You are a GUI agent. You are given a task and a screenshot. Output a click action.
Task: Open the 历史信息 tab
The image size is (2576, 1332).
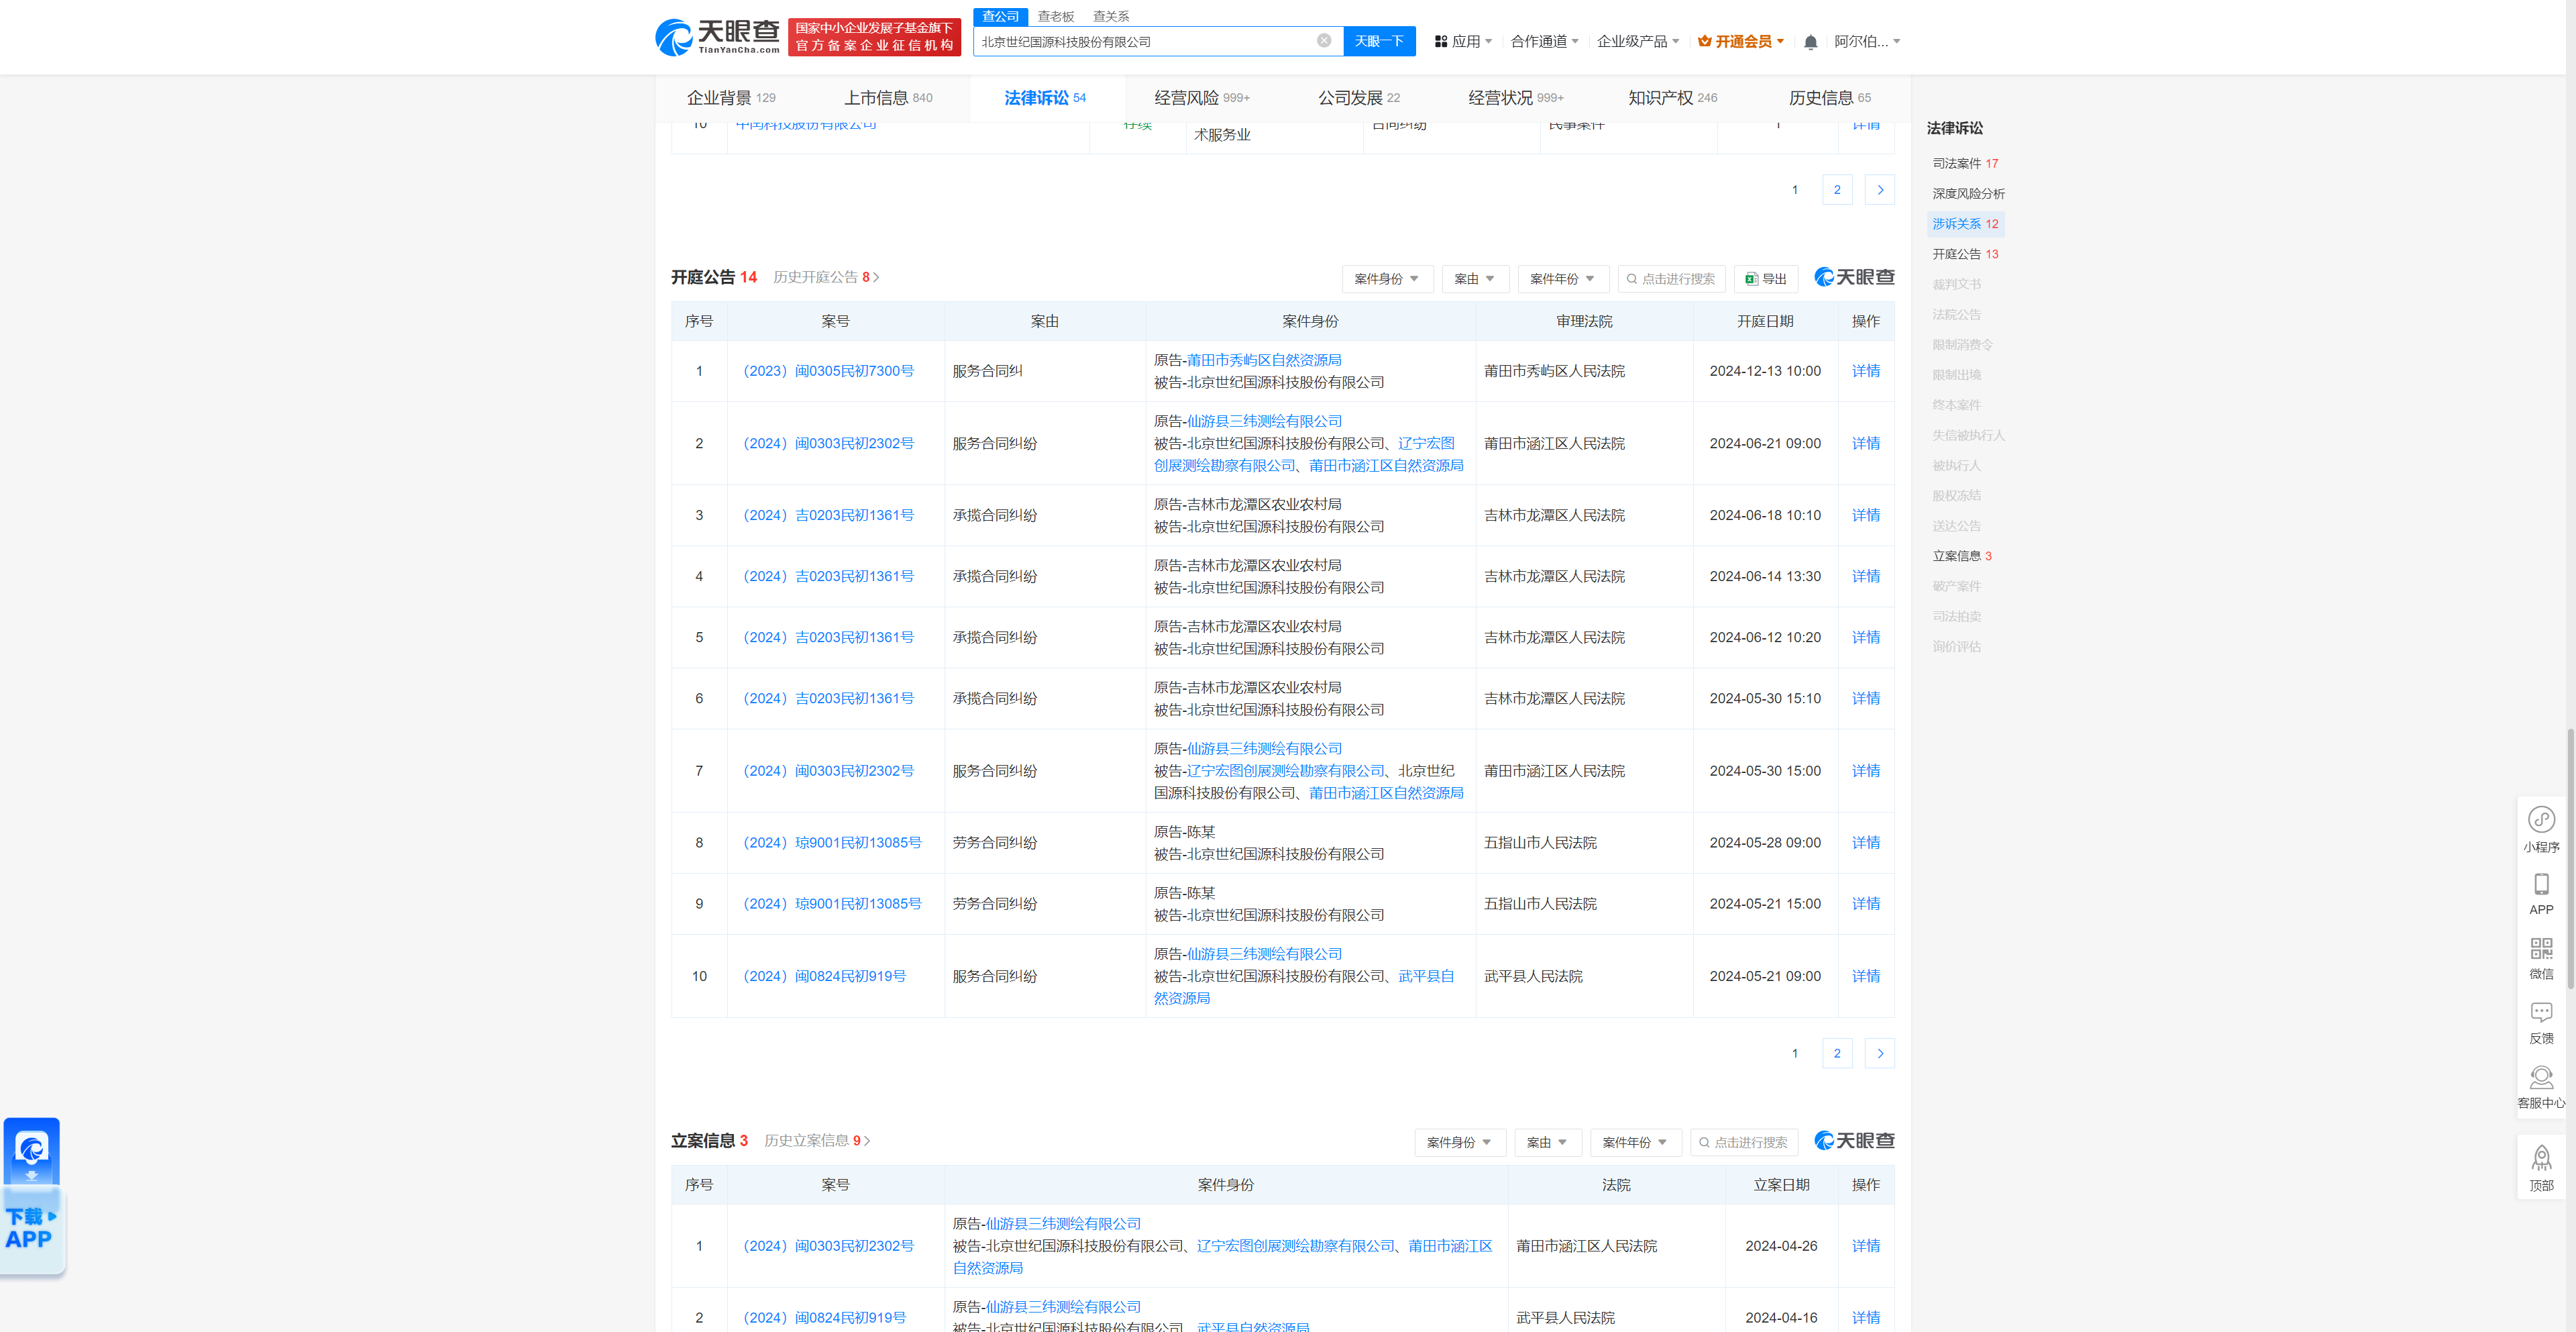1830,98
